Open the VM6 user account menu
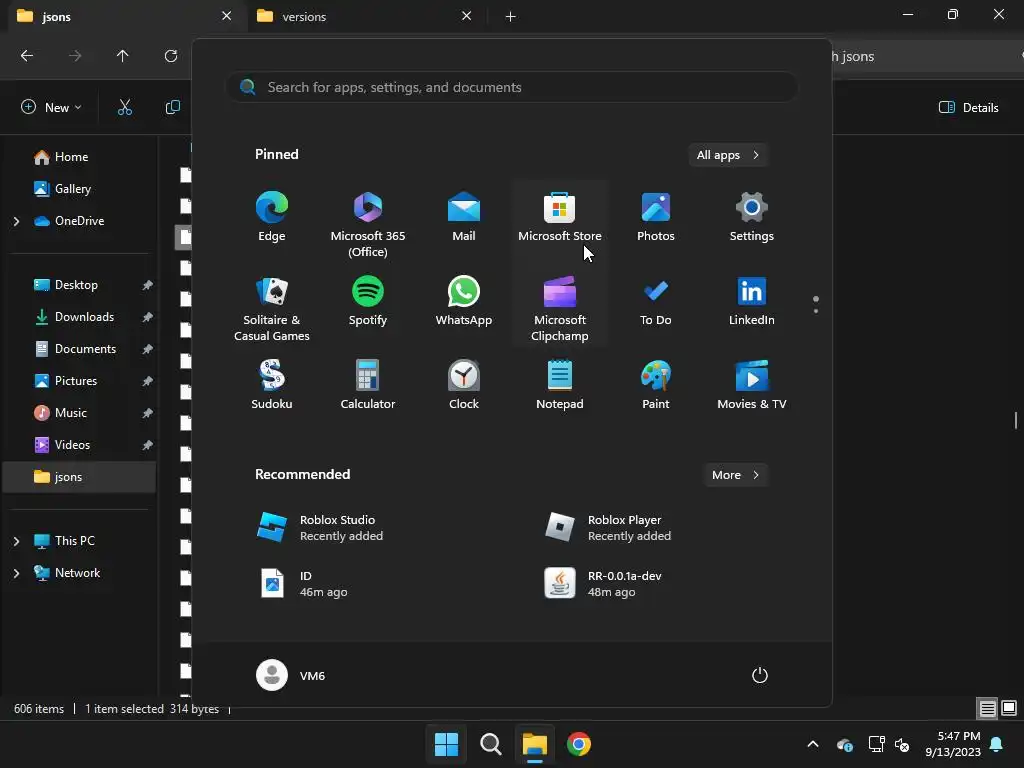This screenshot has height=768, width=1024. pos(291,675)
